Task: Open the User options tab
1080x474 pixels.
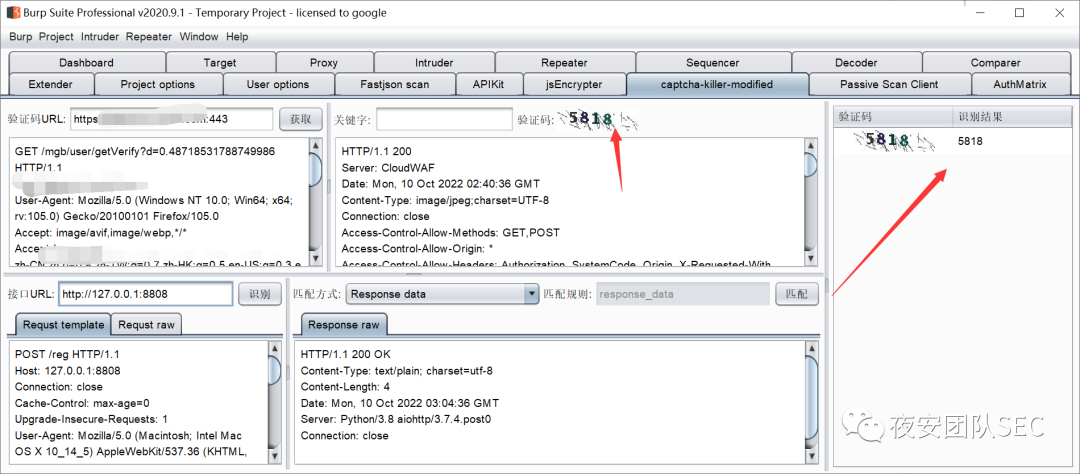Action: (x=278, y=84)
